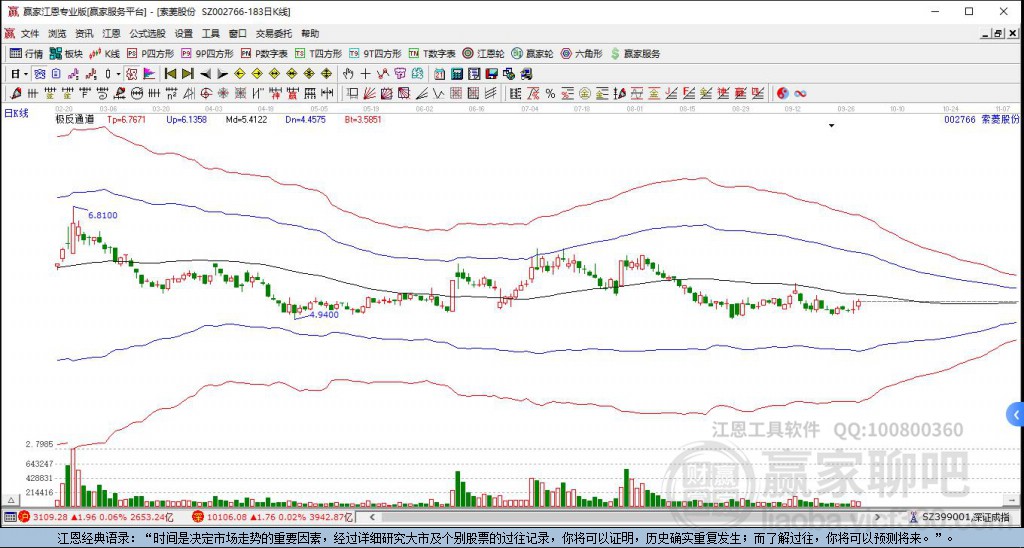This screenshot has width=1024, height=548.
Task: Click the 6.8100 high price label
Action: (x=103, y=215)
